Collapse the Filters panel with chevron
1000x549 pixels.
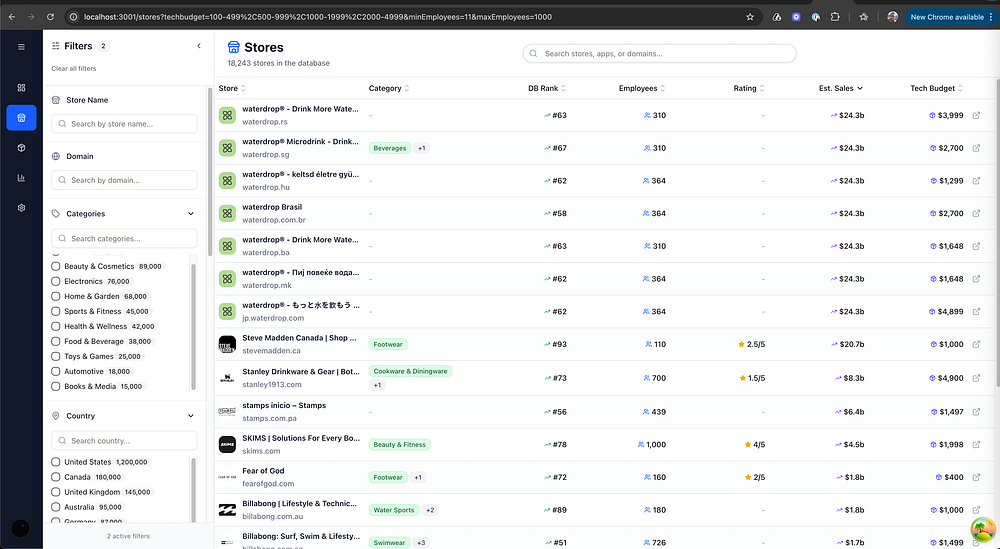click(x=199, y=46)
